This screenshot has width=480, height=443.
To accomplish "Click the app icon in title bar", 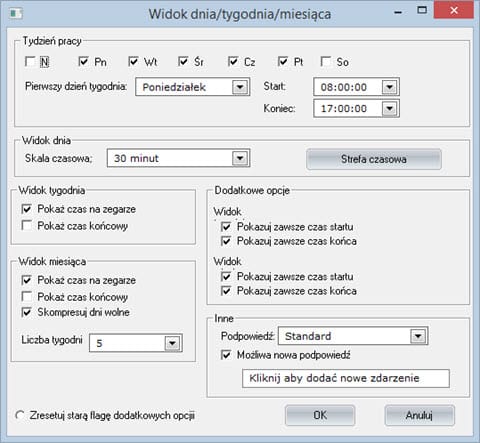I will coord(16,14).
